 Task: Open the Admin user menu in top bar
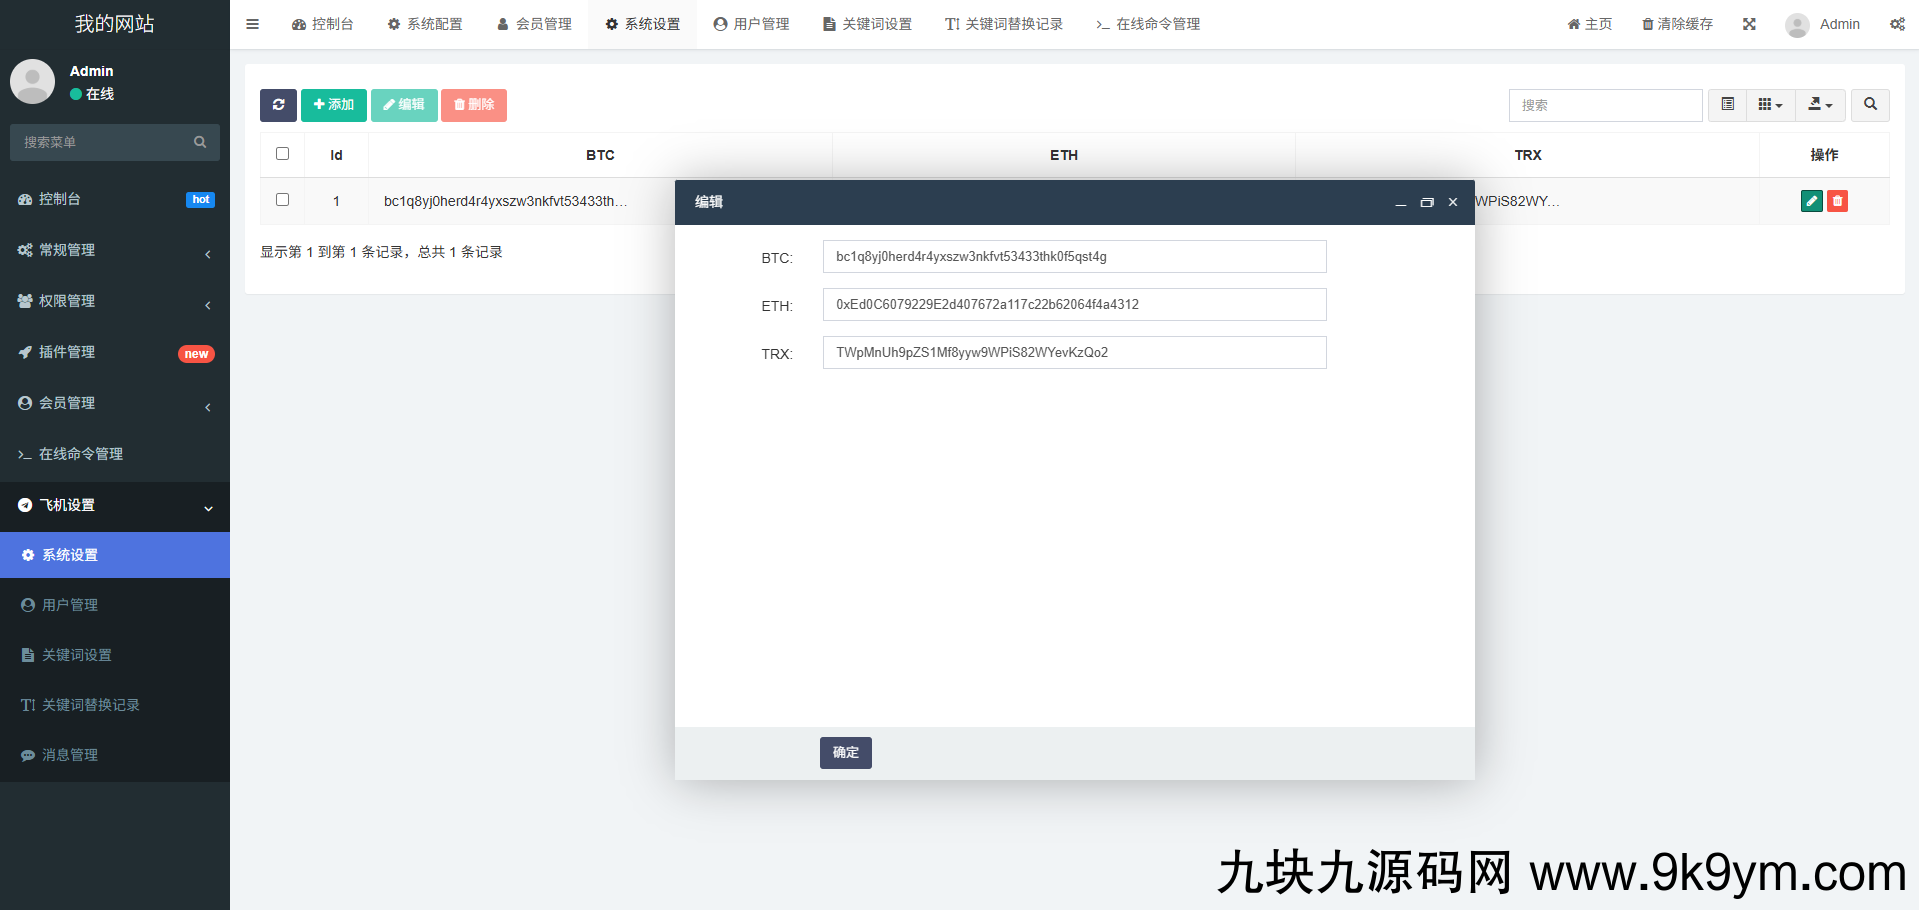click(x=1823, y=24)
